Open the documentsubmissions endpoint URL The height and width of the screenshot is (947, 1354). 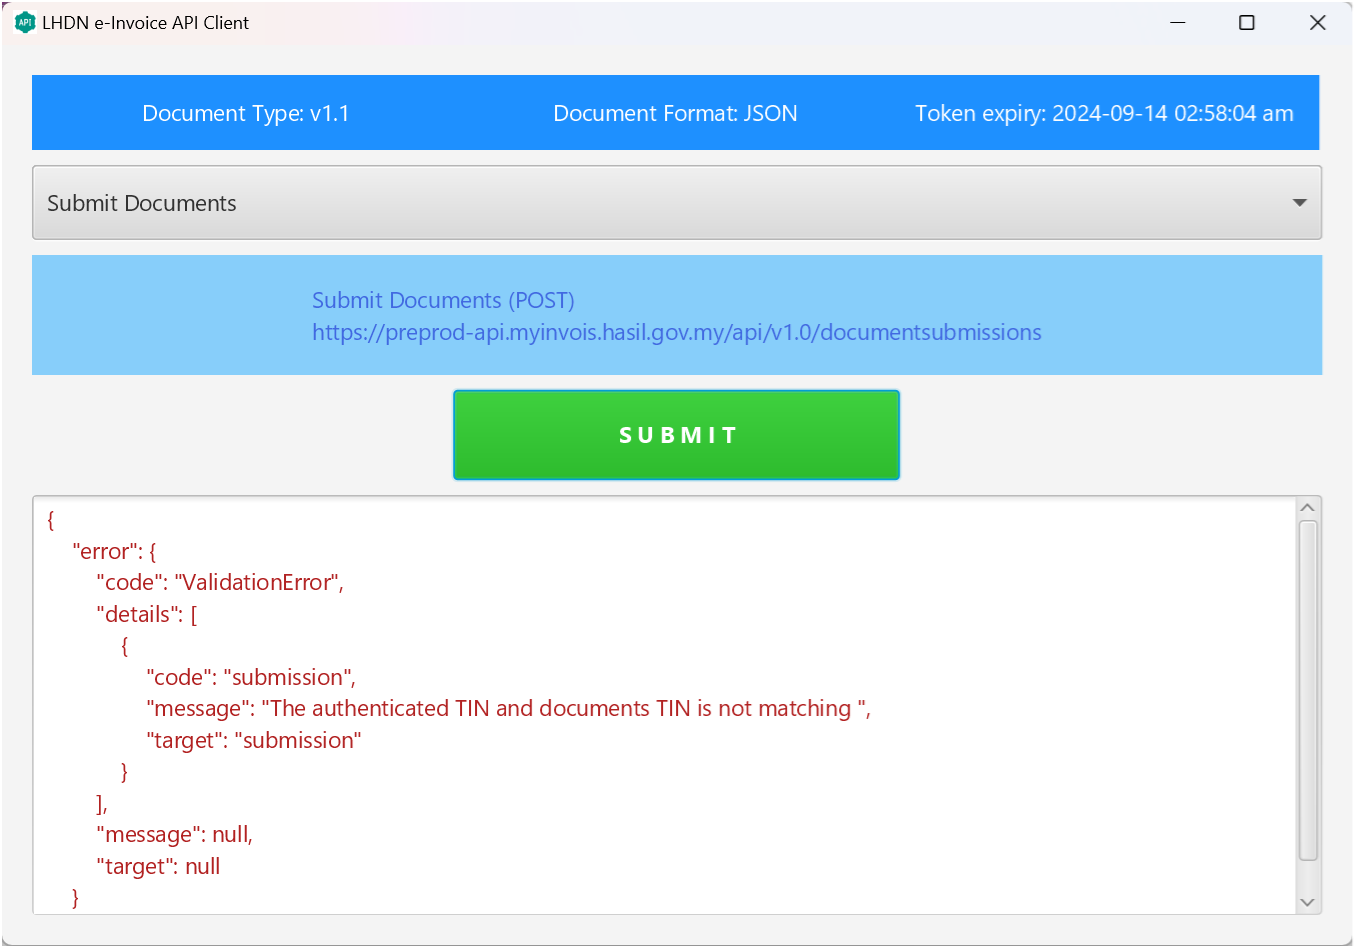coord(676,331)
